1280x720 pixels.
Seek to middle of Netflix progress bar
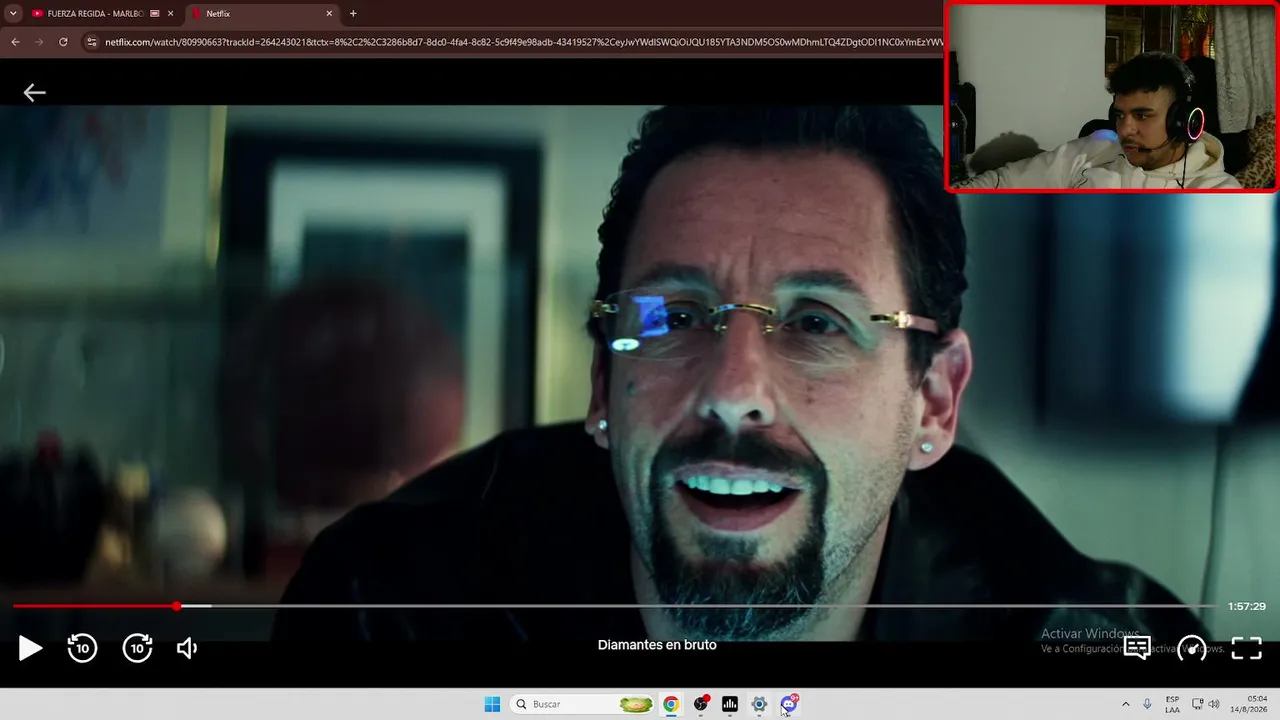pyautogui.click(x=615, y=606)
